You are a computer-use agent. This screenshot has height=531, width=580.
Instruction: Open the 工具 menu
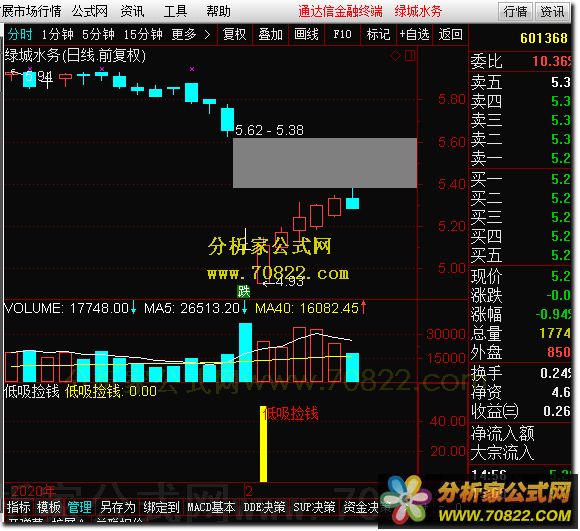175,11
